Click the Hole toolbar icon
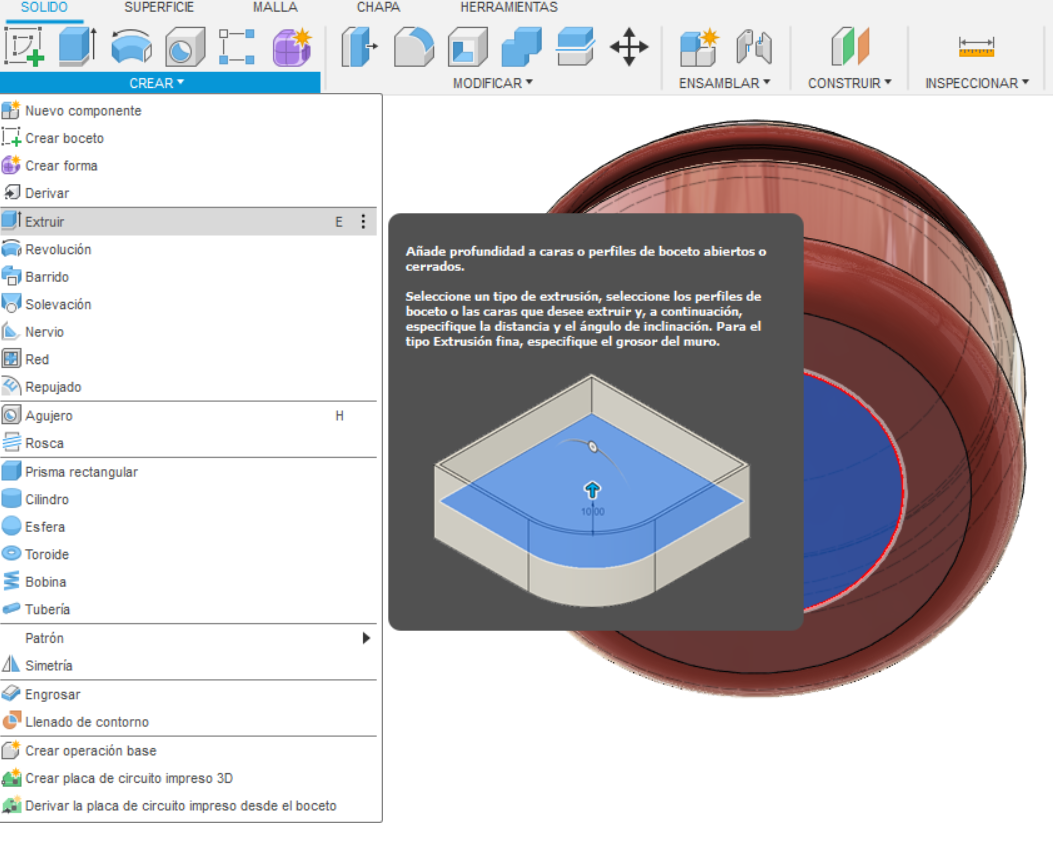Screen dimensions: 1053x847 [185, 46]
